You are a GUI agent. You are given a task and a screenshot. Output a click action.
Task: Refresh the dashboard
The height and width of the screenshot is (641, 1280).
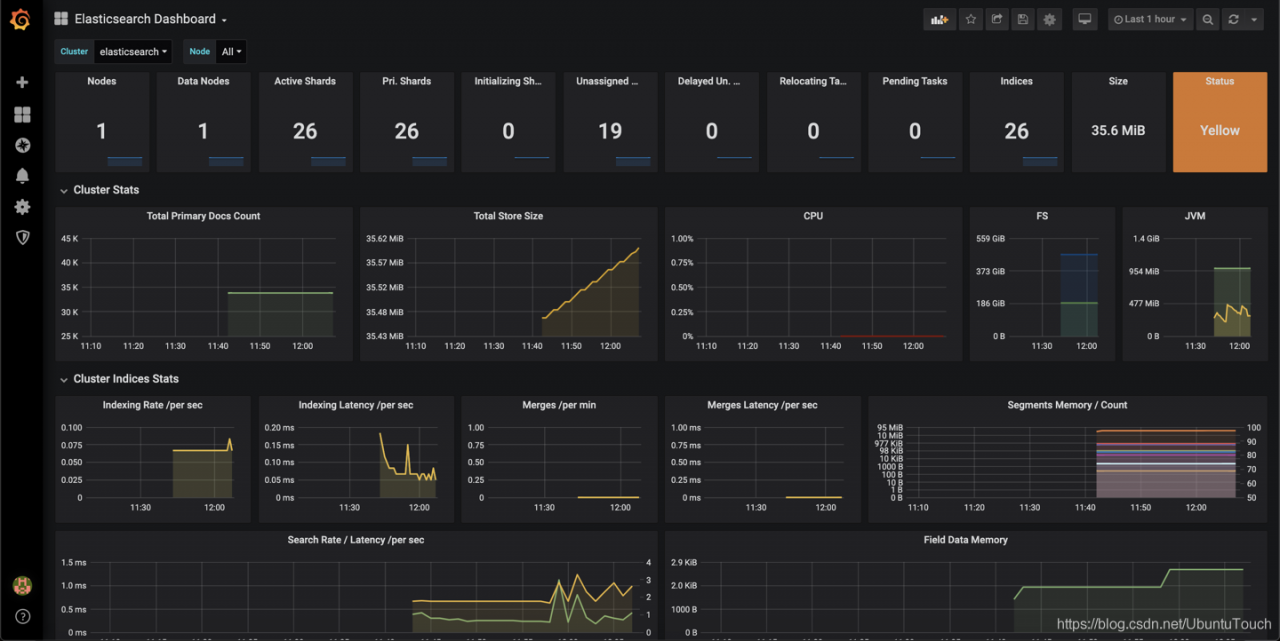1233,19
